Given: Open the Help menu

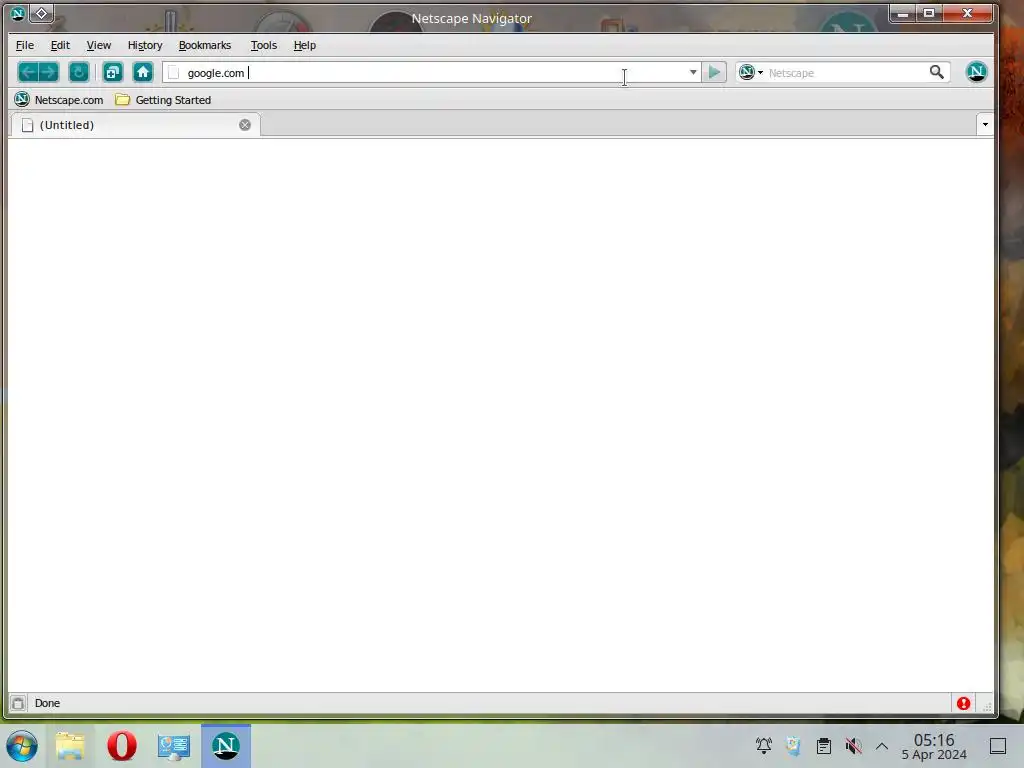Looking at the screenshot, I should [x=305, y=45].
